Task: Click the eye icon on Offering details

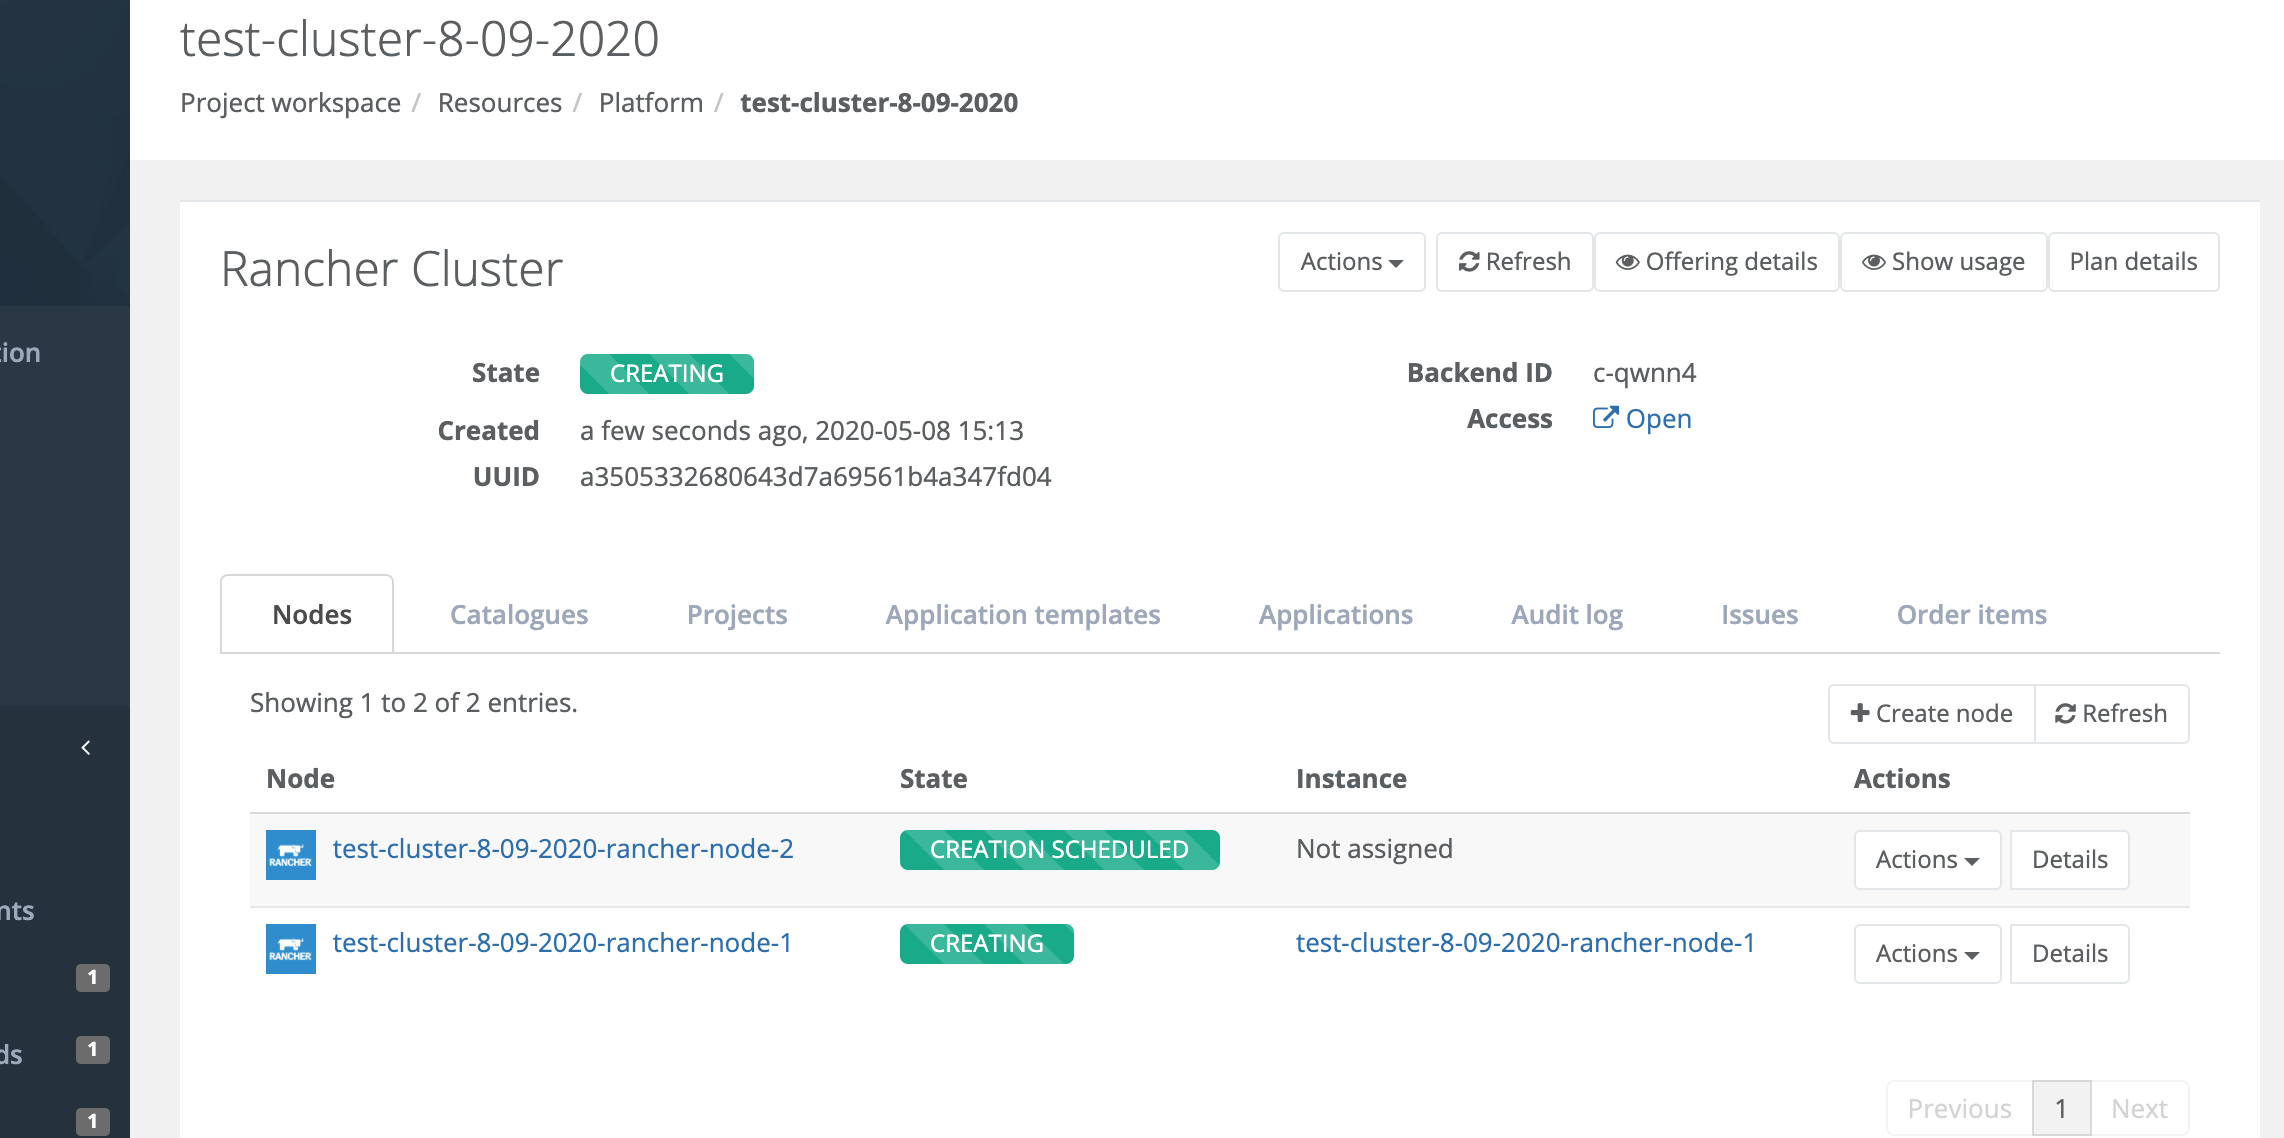Action: 1627,262
